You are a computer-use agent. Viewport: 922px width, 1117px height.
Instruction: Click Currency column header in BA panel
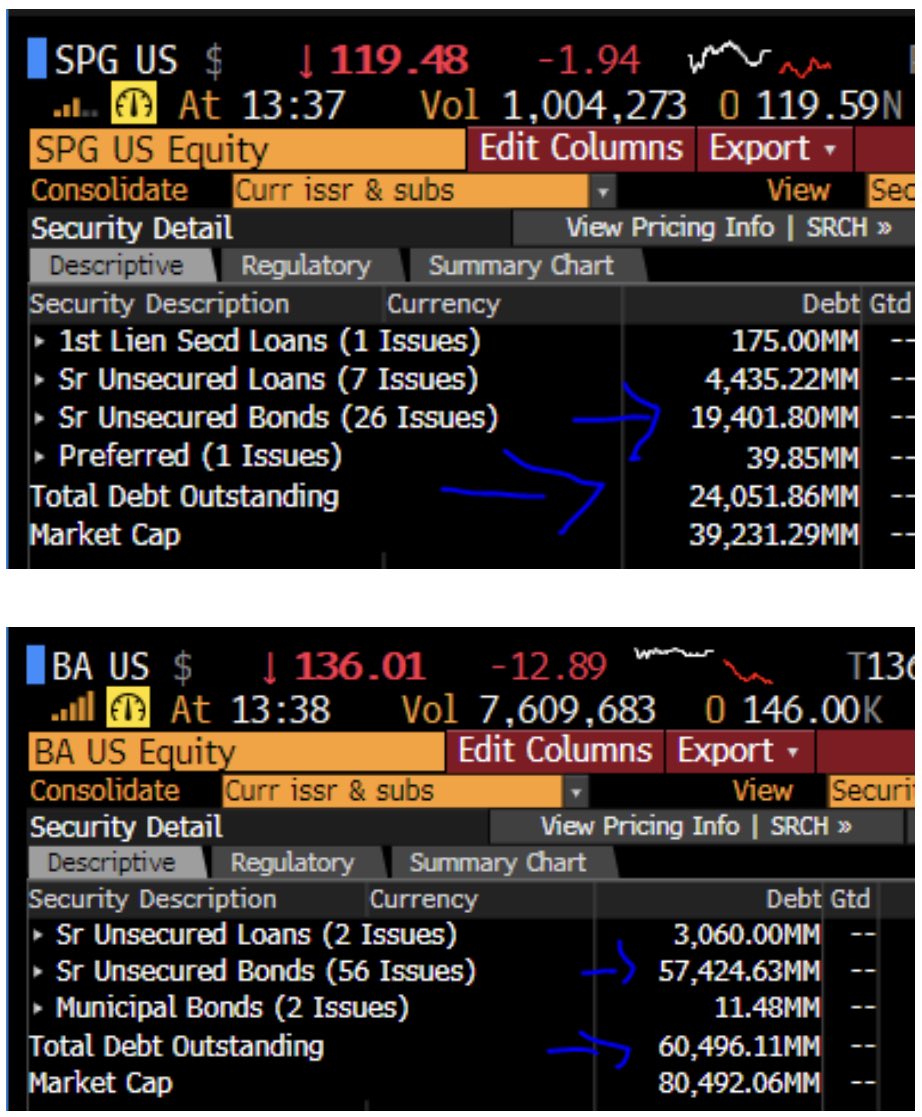pos(424,900)
